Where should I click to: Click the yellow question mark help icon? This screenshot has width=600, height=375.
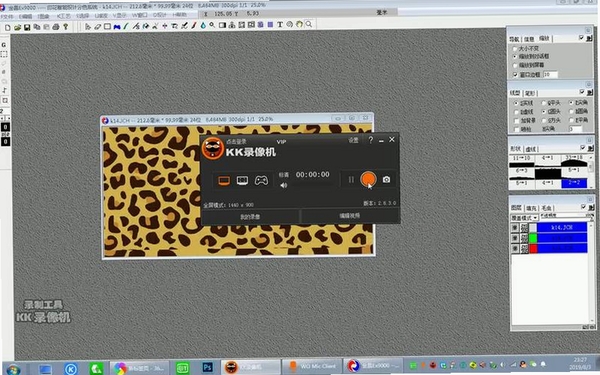[x=66, y=26]
